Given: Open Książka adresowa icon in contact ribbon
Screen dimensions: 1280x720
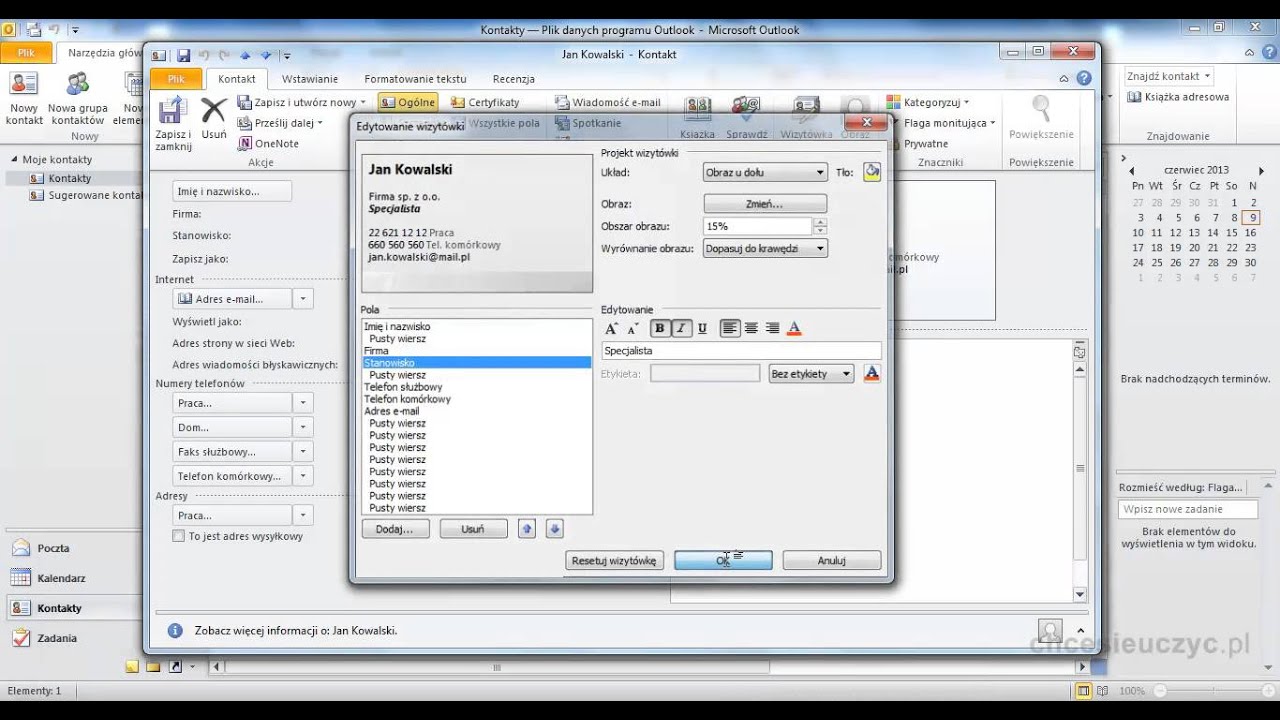Looking at the screenshot, I should pos(697,118).
